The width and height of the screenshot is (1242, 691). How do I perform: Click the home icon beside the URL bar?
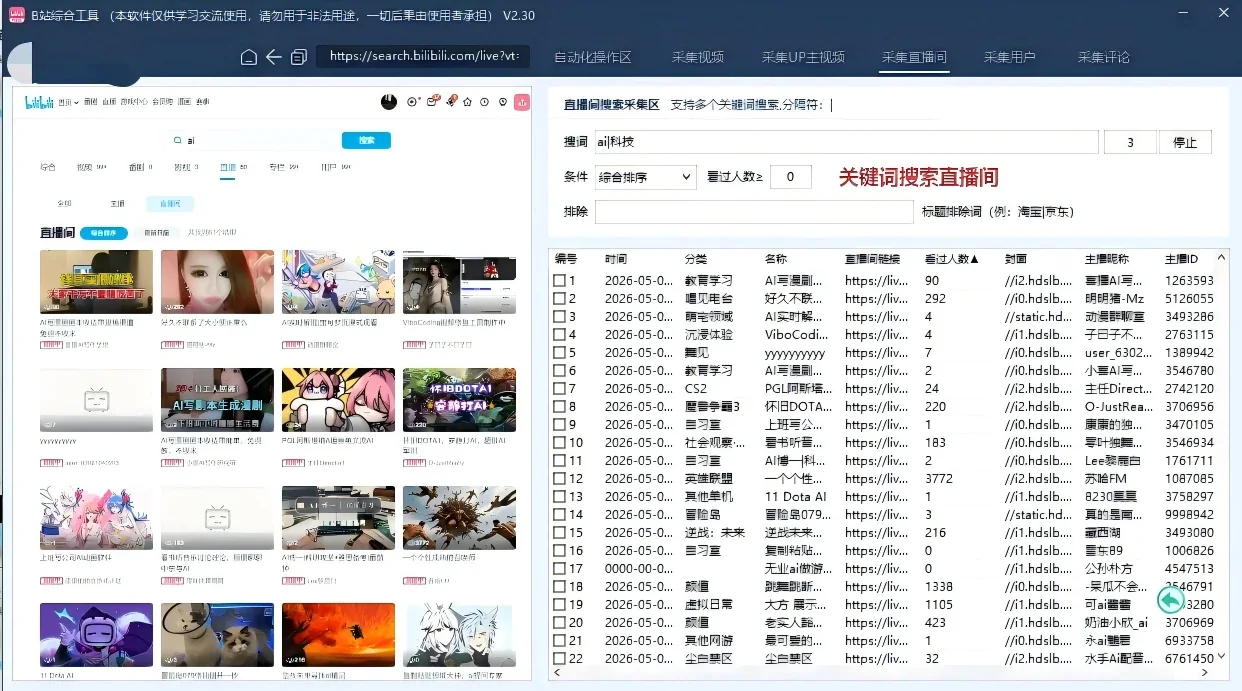point(249,57)
